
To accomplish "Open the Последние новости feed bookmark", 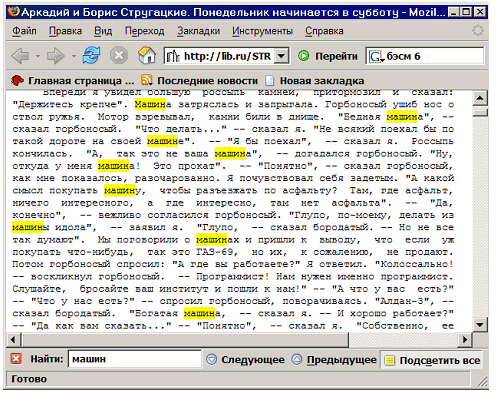I will tap(199, 81).
